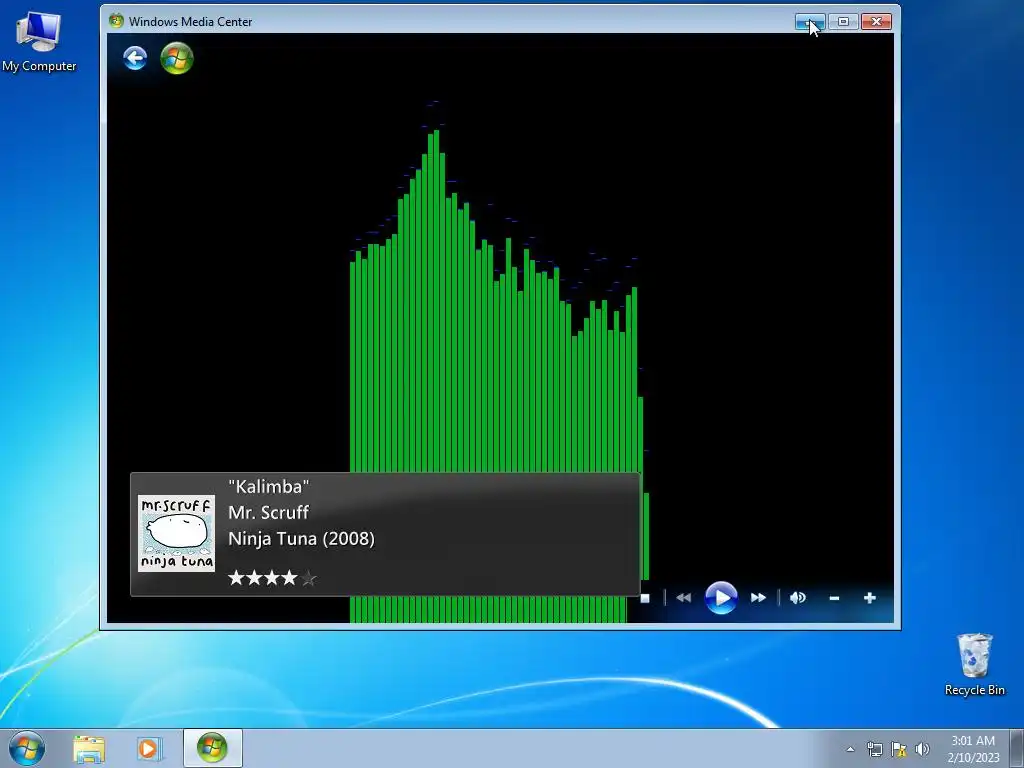Stop playback with the square stop button
1024x768 pixels.
coord(645,598)
